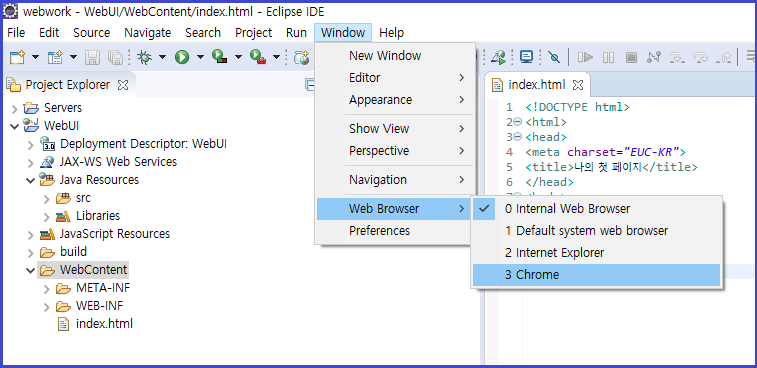The height and width of the screenshot is (368, 757).
Task: Close the Project Explorer view with its X
Action: point(123,85)
